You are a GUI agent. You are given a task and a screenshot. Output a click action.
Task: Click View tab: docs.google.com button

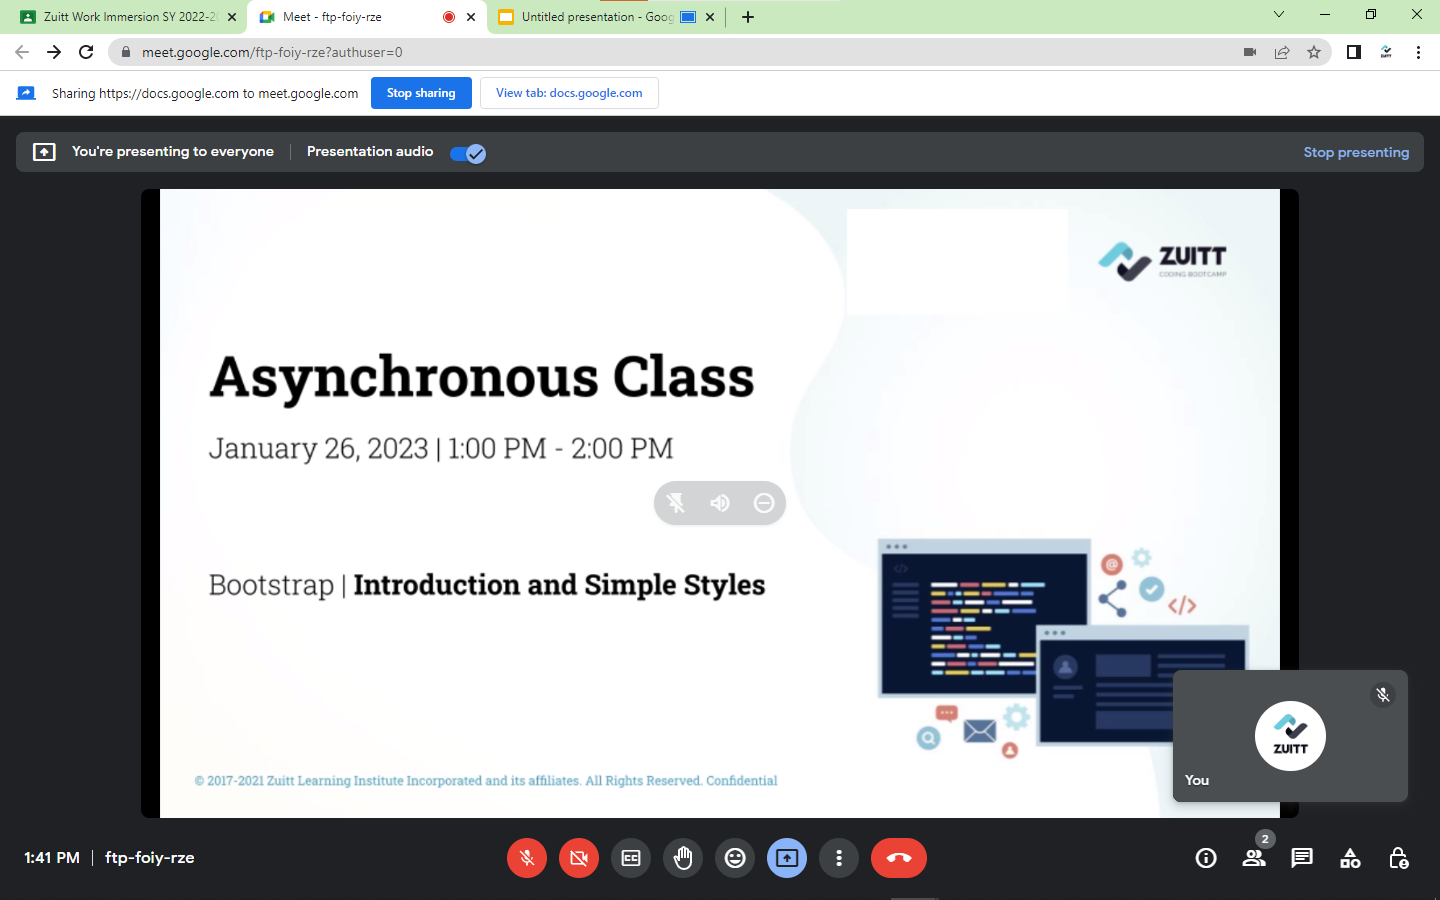[x=569, y=93]
